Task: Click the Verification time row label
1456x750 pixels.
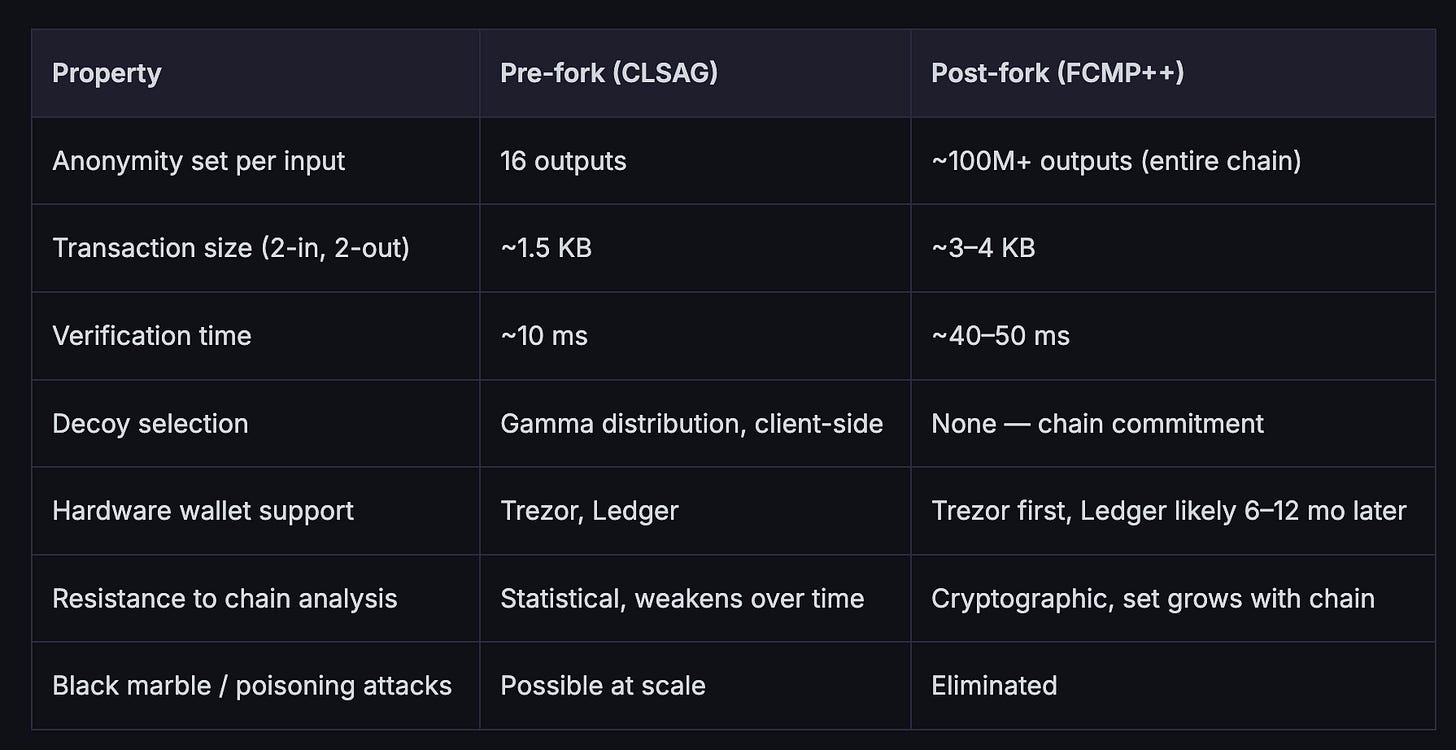Action: click(x=152, y=336)
